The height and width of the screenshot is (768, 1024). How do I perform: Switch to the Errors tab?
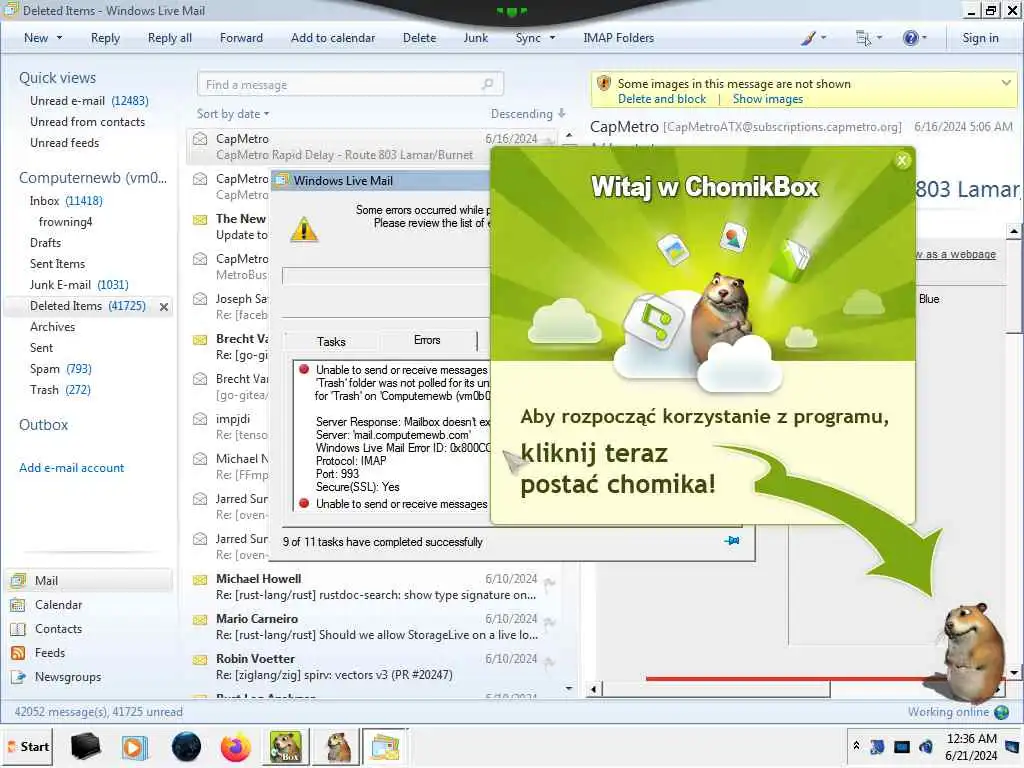(427, 340)
